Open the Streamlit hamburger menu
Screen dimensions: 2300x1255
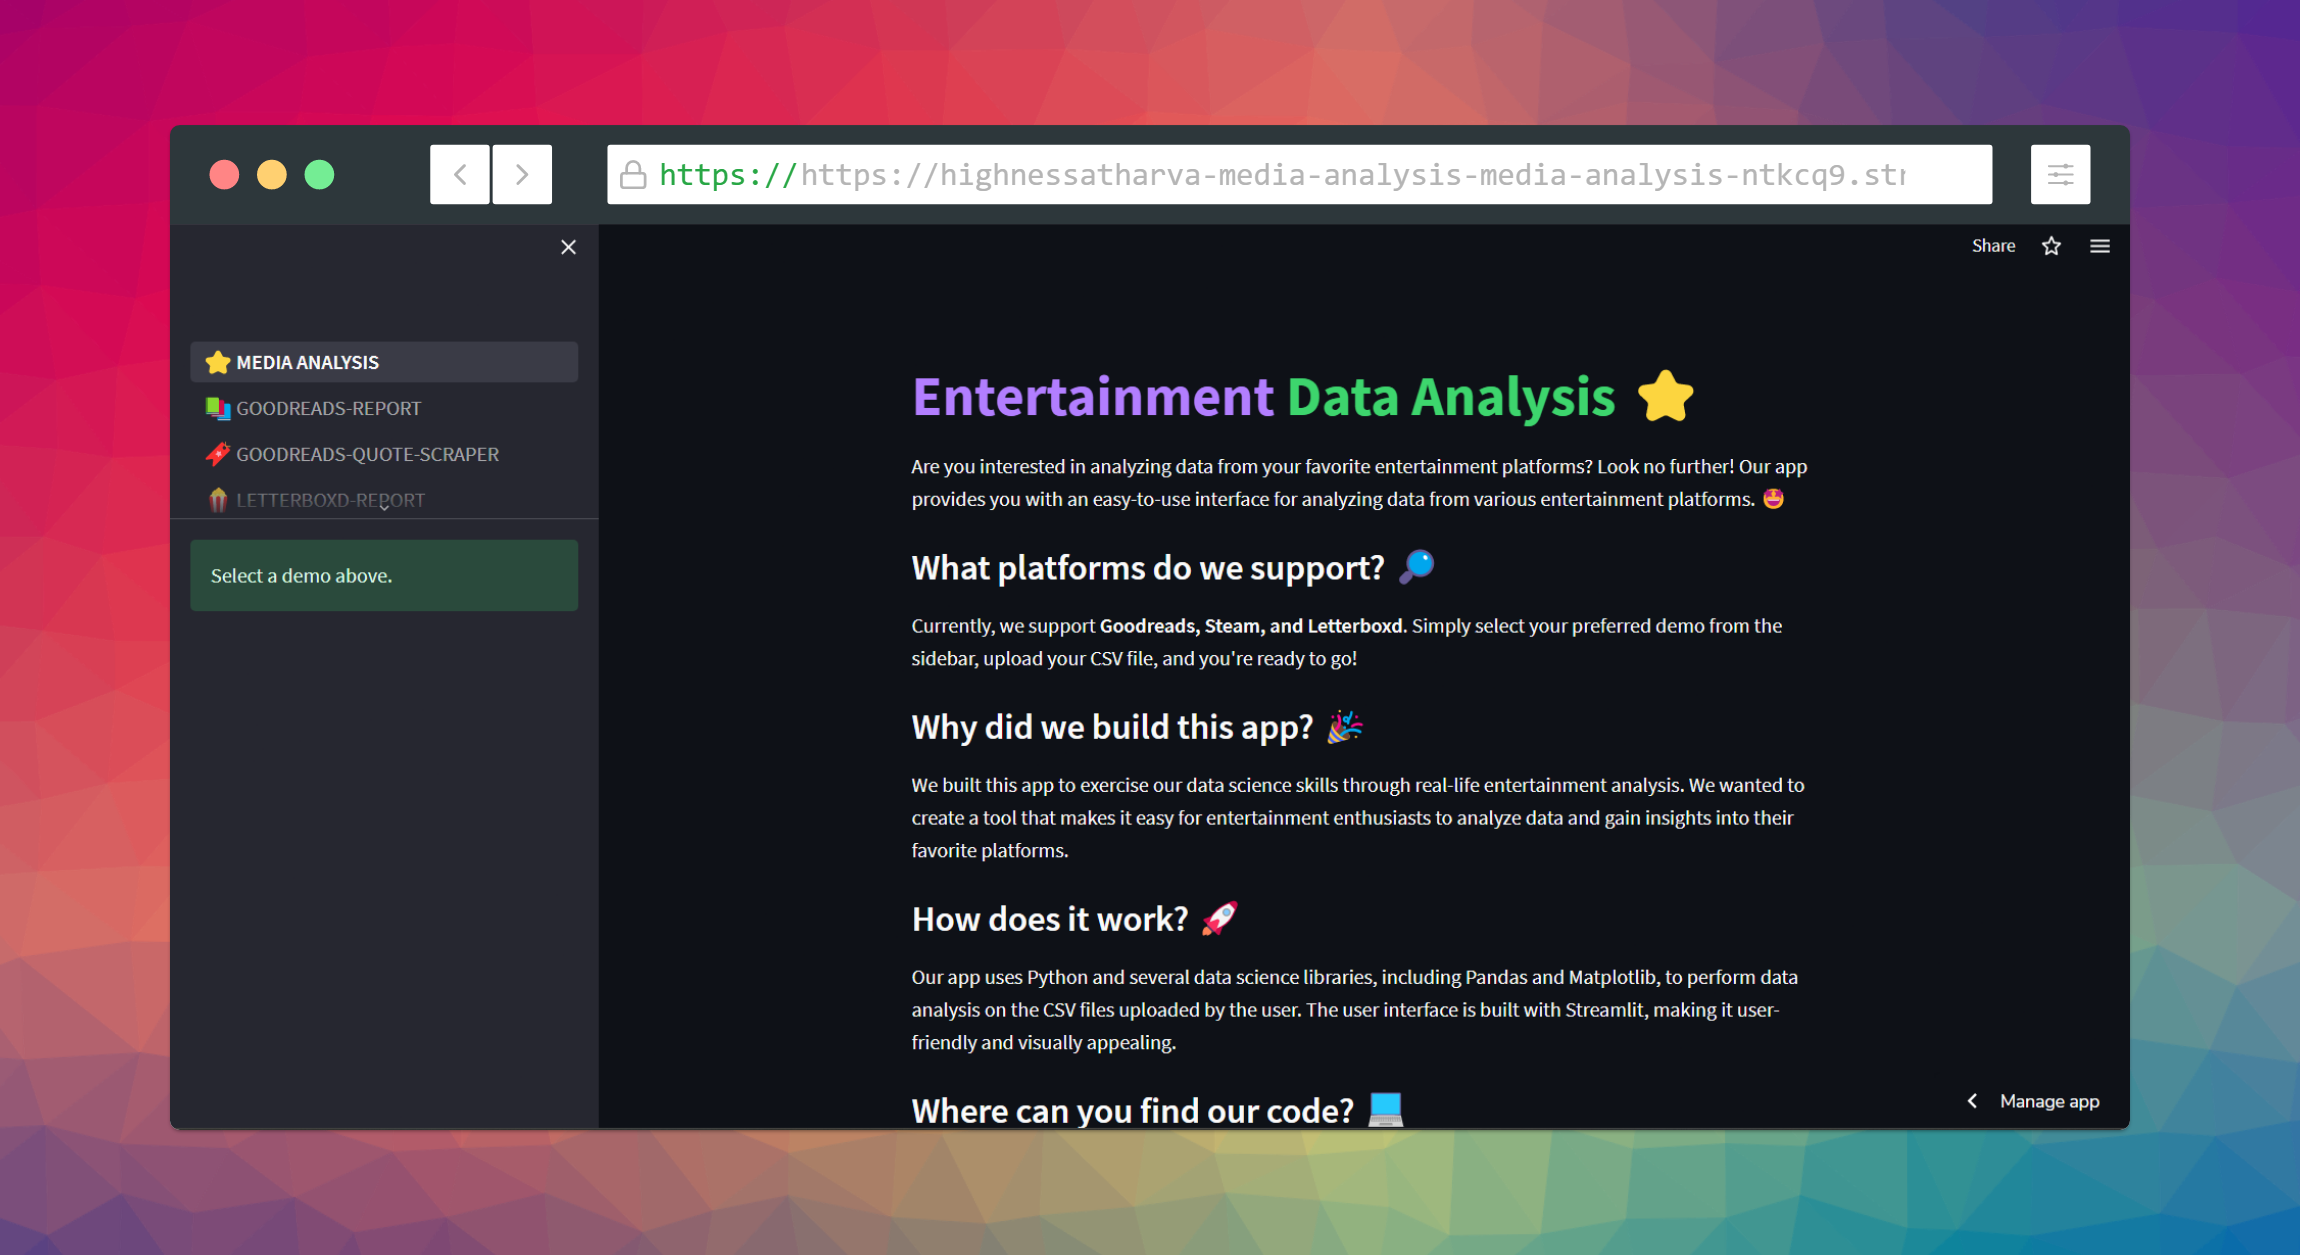pos(2100,246)
